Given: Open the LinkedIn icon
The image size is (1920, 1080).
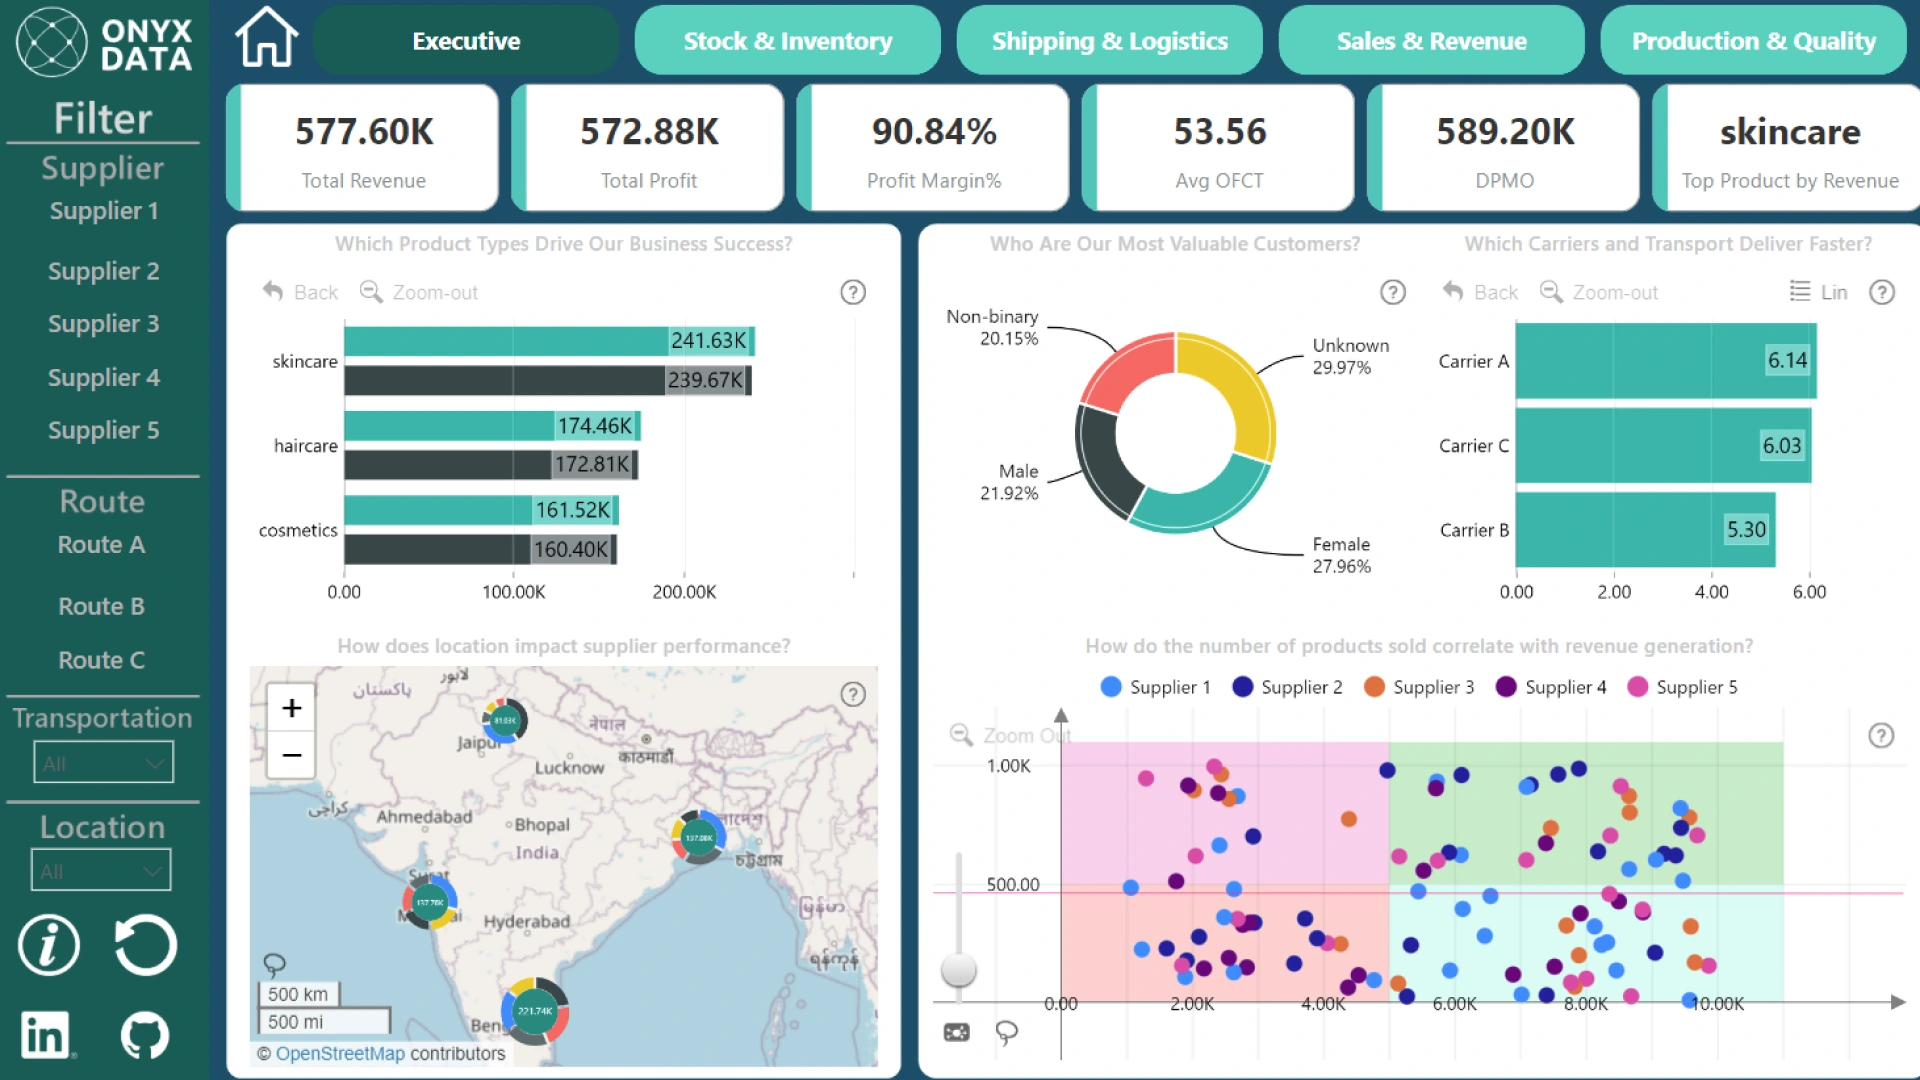Looking at the screenshot, I should pos(46,1034).
